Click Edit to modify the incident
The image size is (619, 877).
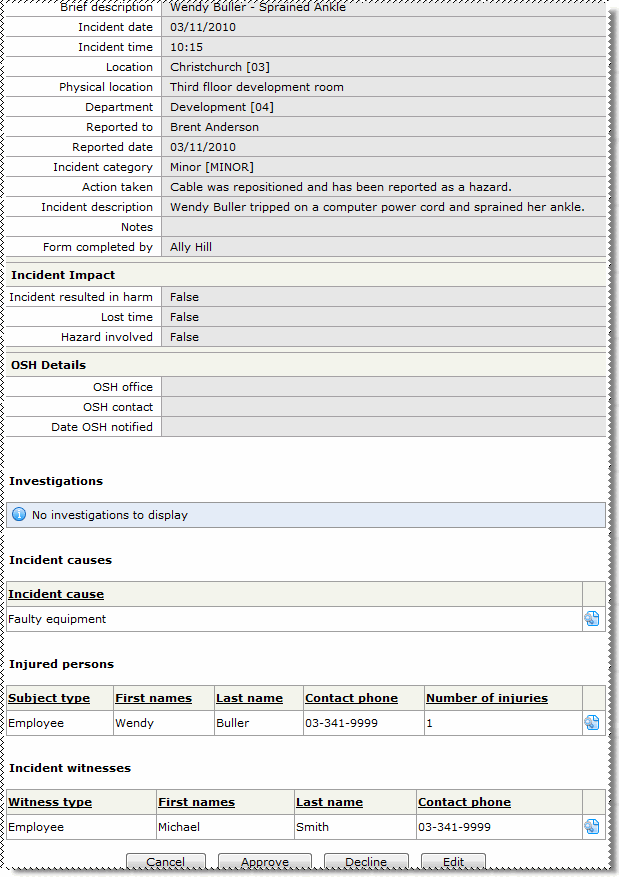pos(453,862)
